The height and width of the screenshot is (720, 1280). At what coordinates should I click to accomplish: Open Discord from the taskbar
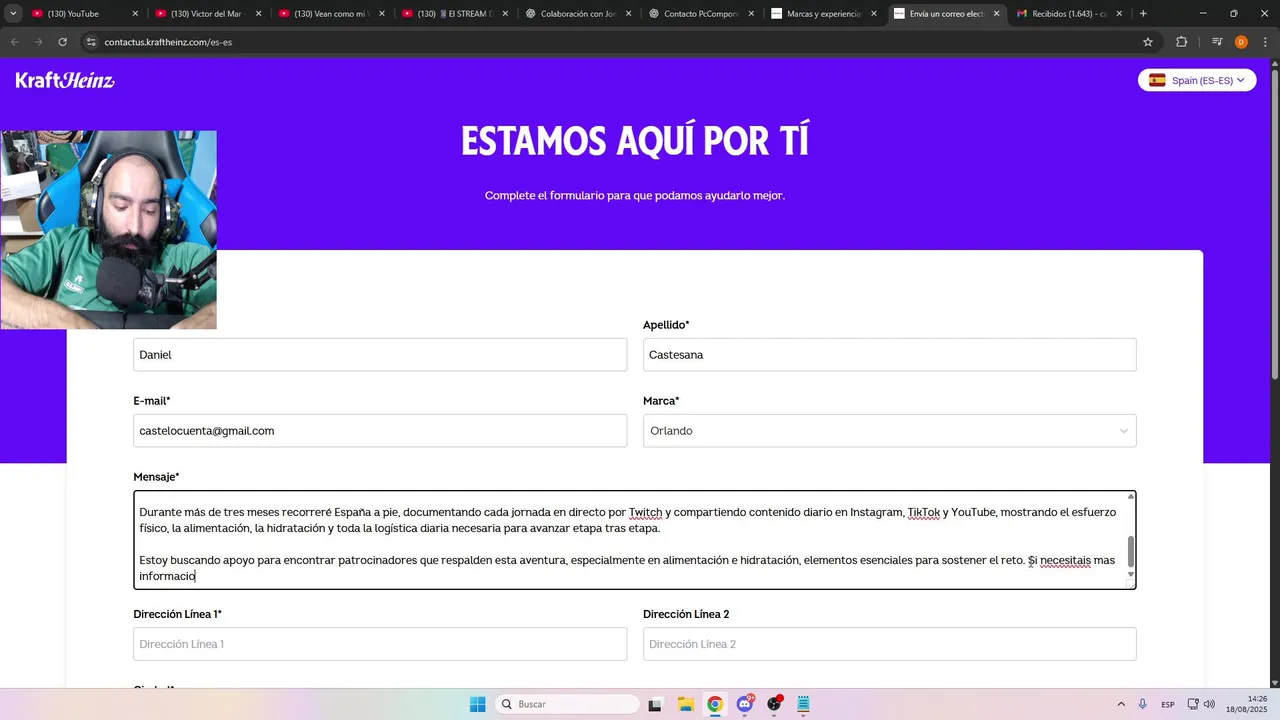[x=745, y=704]
